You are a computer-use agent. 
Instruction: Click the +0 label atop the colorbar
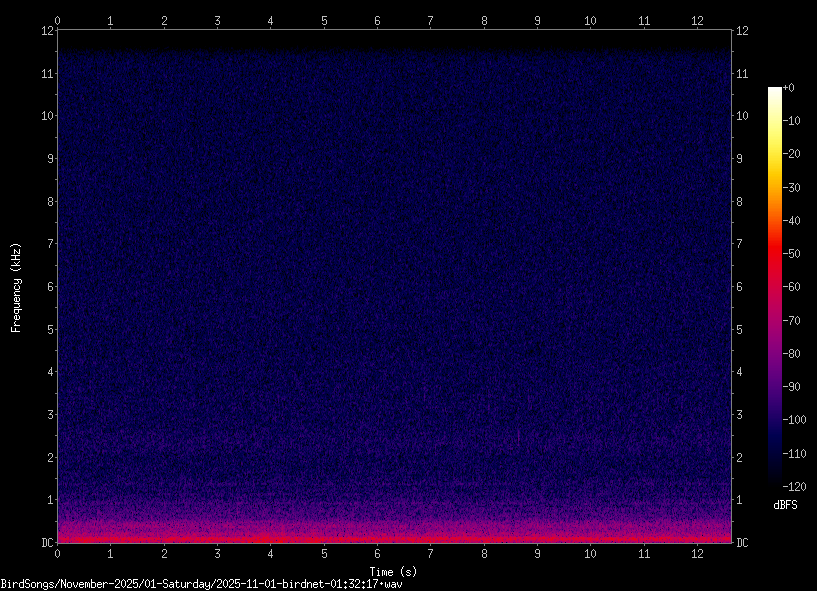(x=789, y=88)
